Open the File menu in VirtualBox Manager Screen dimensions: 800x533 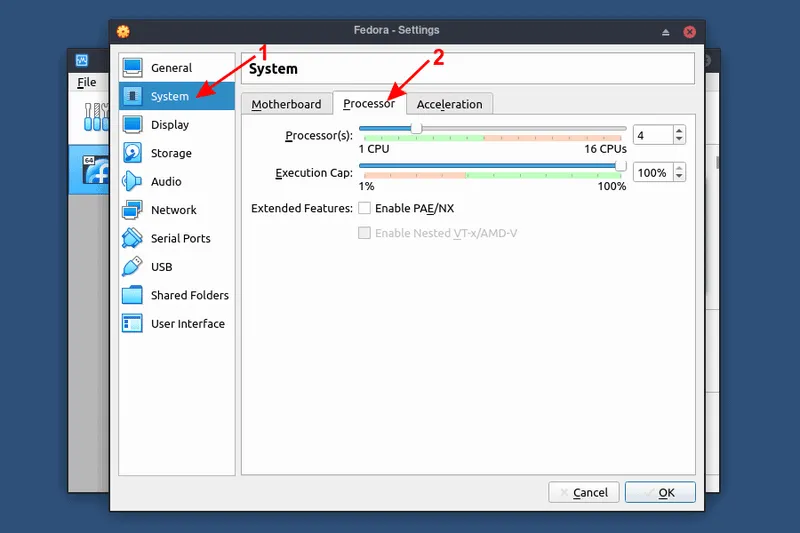(x=87, y=82)
